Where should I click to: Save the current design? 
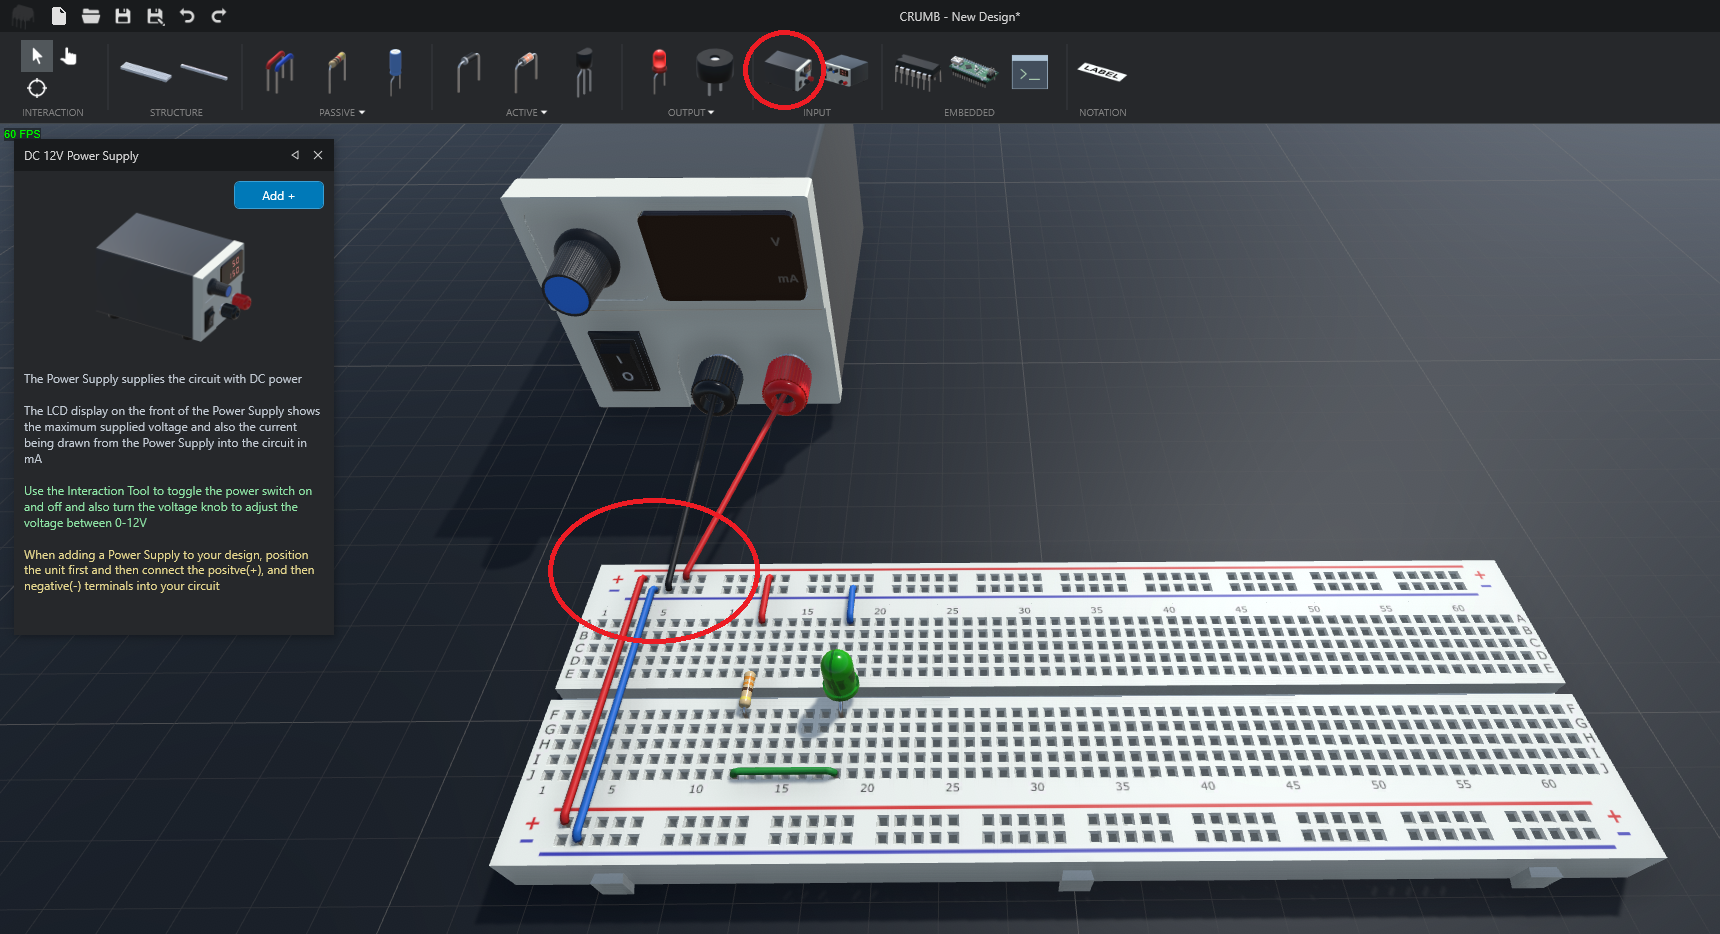click(x=123, y=16)
